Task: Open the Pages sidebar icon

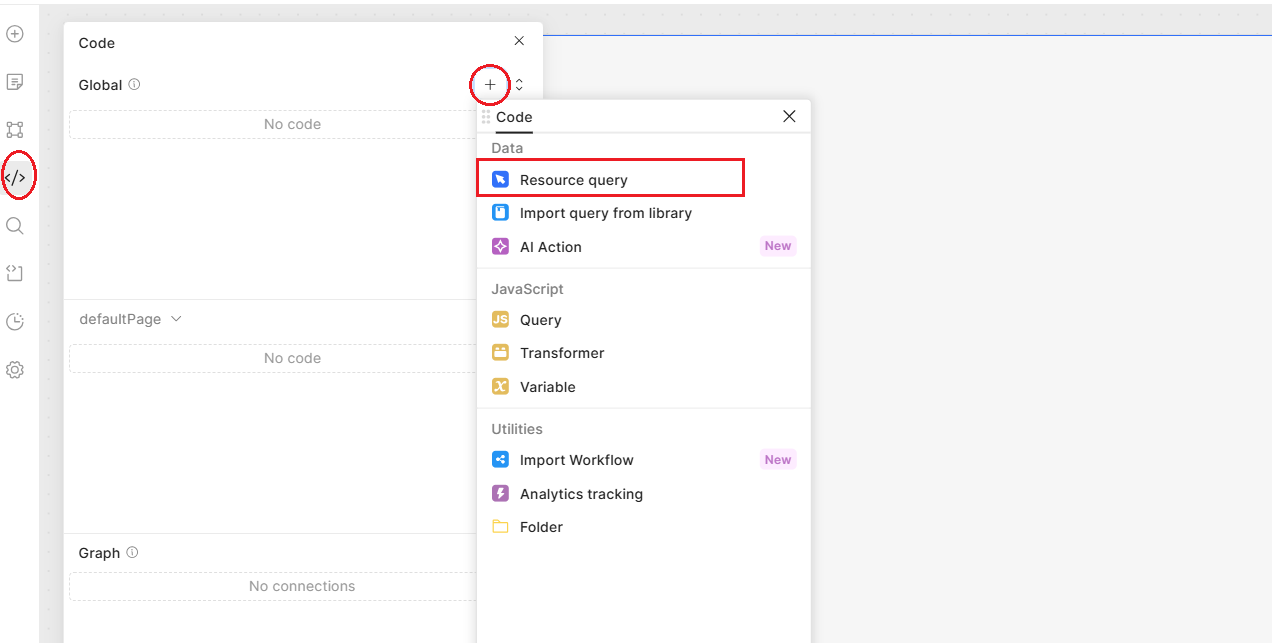Action: [x=15, y=81]
